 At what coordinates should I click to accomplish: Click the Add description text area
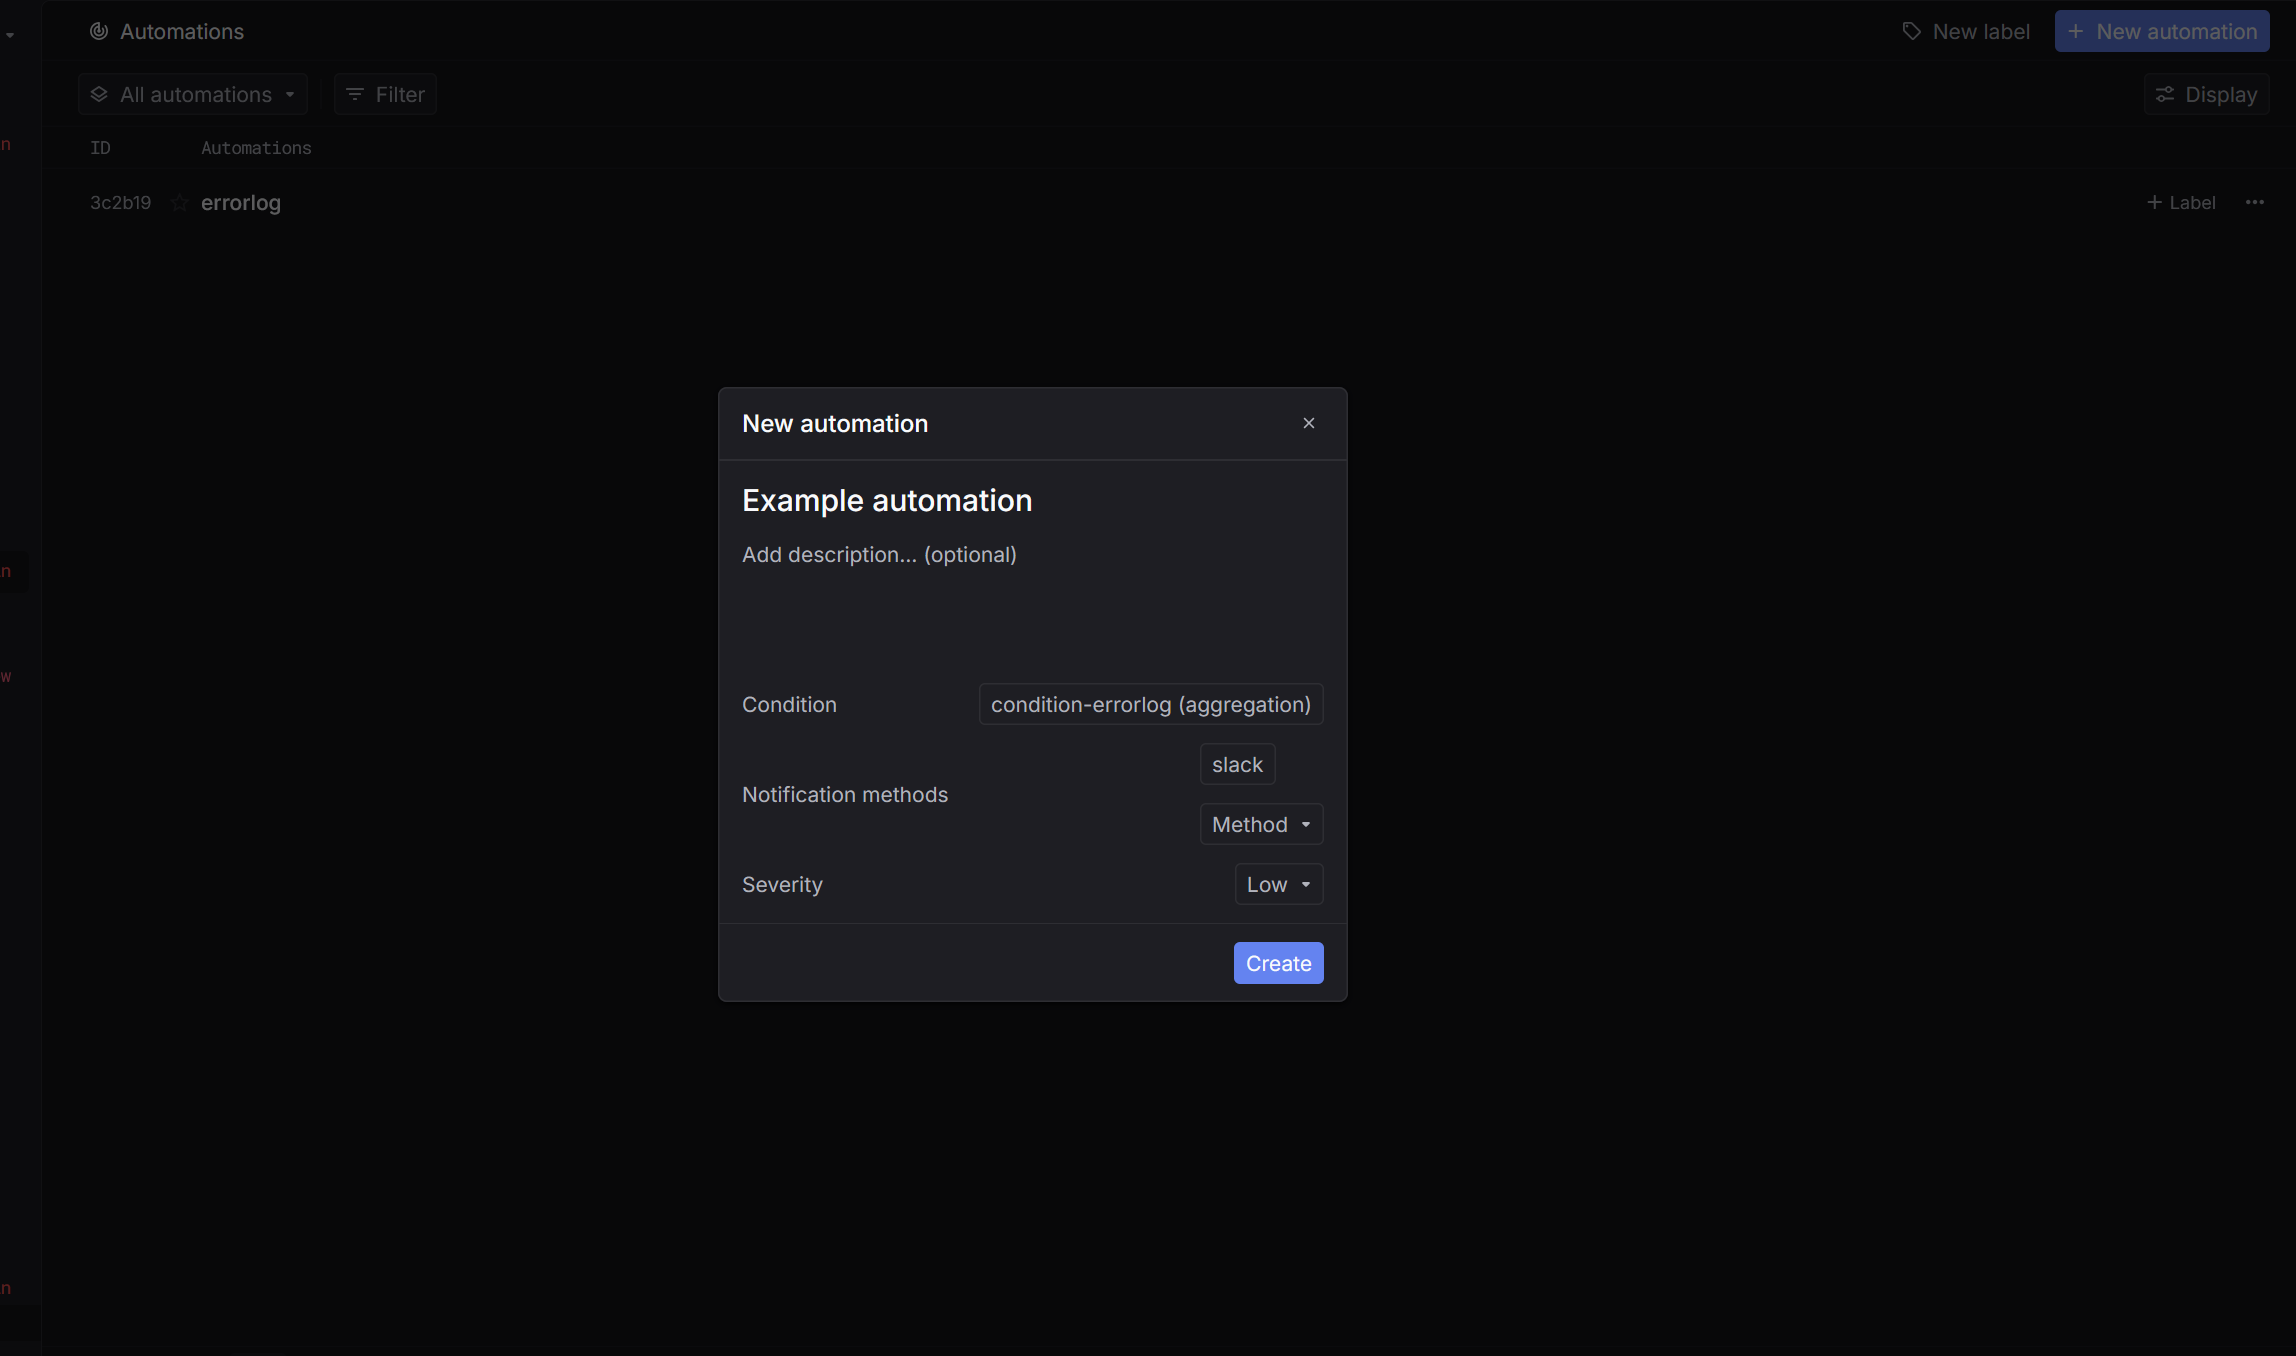[879, 554]
